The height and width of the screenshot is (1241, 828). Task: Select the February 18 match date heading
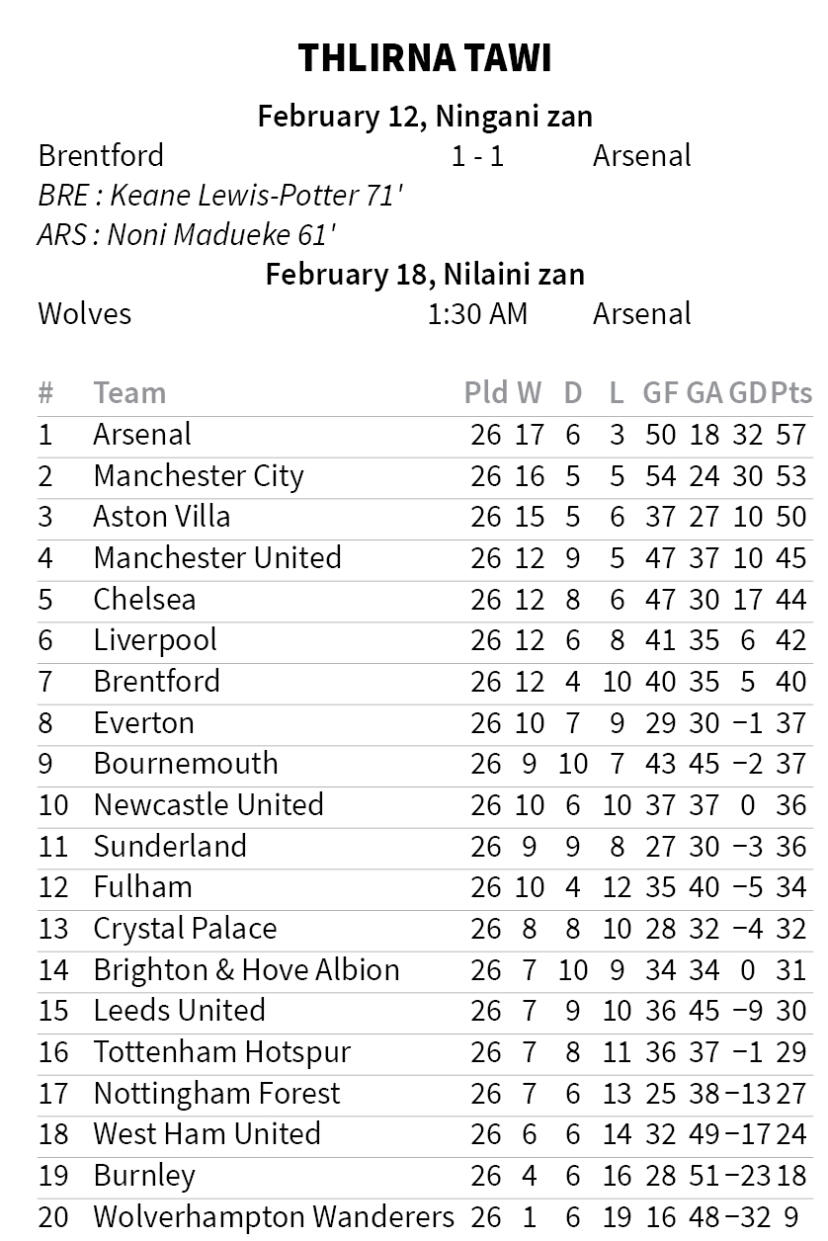[x=425, y=274]
